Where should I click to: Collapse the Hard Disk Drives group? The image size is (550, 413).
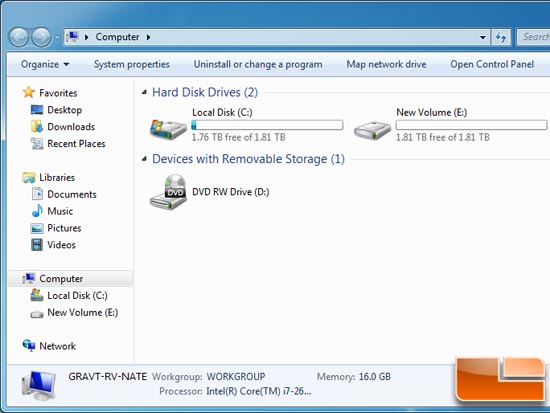144,92
